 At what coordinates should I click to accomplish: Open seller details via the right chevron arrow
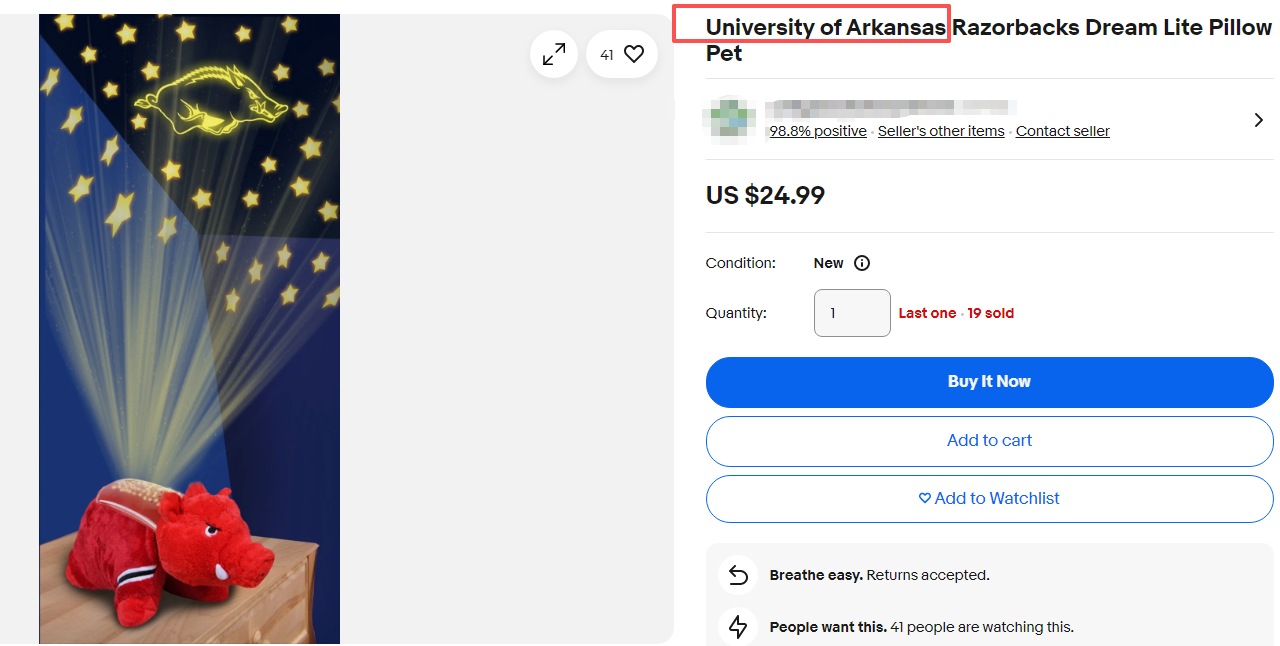[x=1258, y=120]
